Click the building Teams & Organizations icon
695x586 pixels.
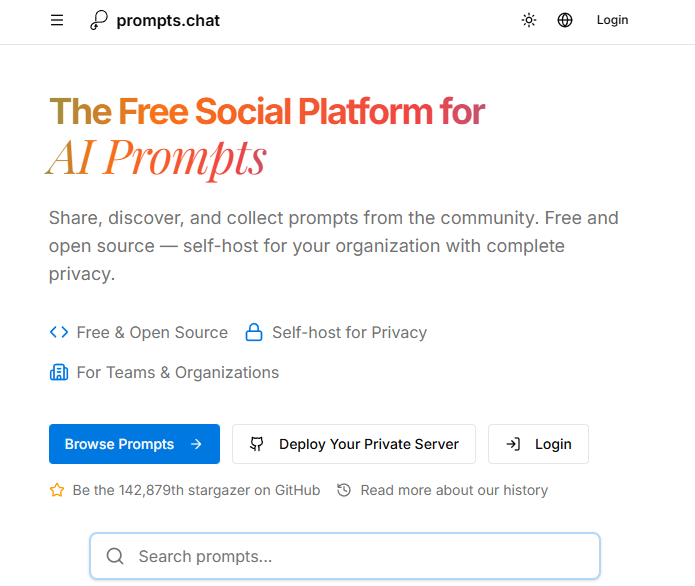coord(59,372)
